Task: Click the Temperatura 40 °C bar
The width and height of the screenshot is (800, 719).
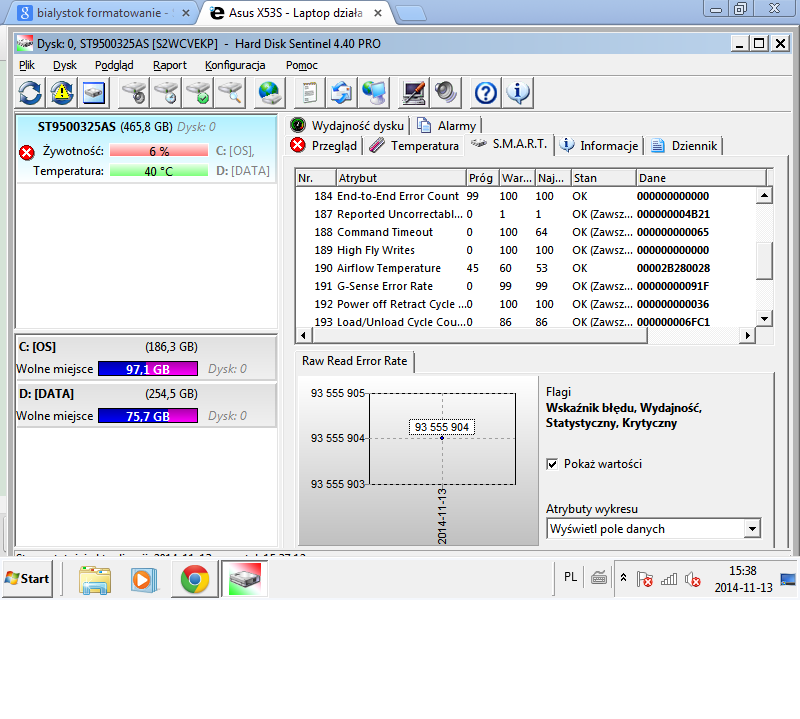Action: point(159,171)
